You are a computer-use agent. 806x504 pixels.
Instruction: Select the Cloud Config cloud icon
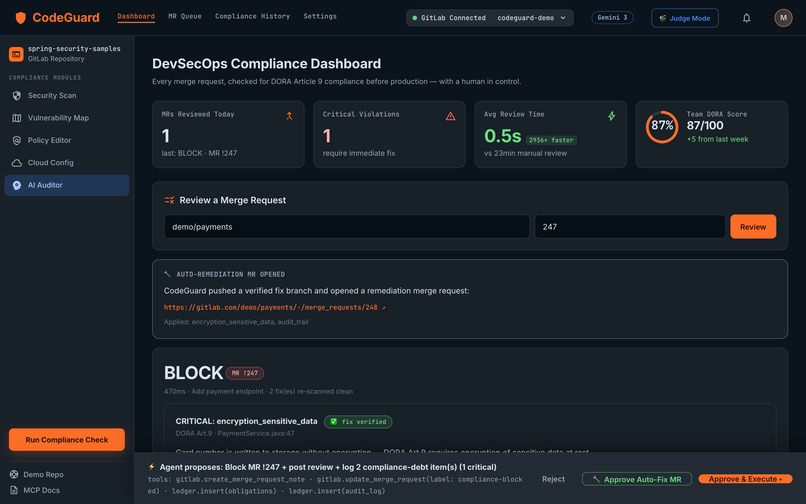coord(16,163)
